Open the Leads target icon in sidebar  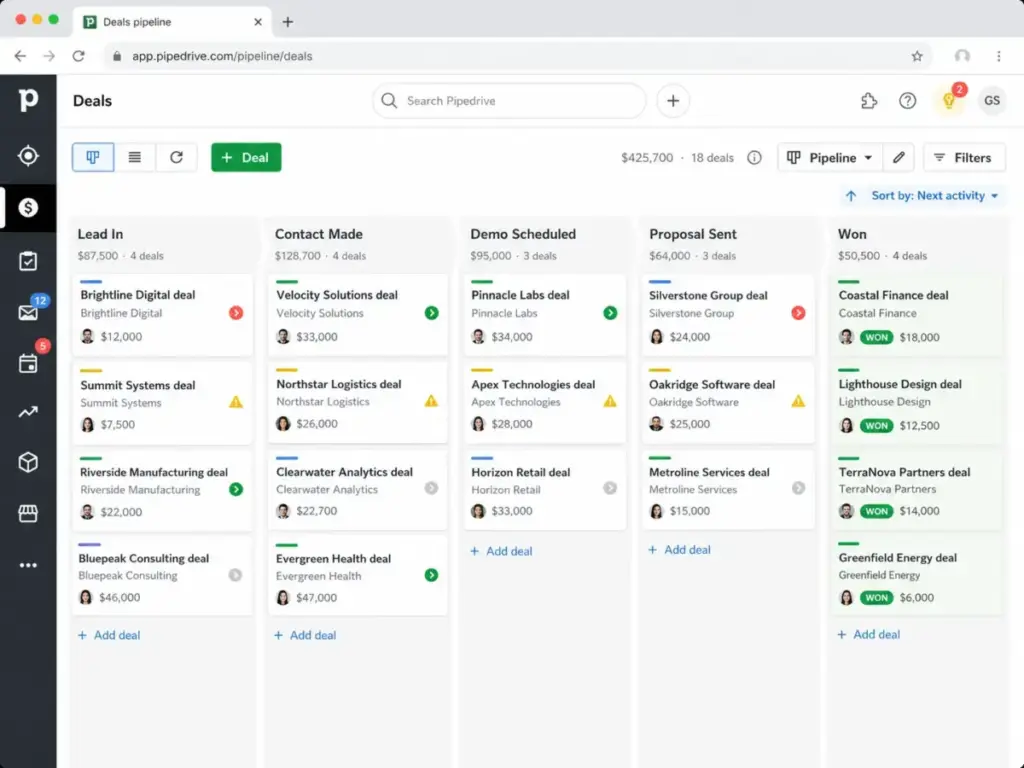click(28, 155)
